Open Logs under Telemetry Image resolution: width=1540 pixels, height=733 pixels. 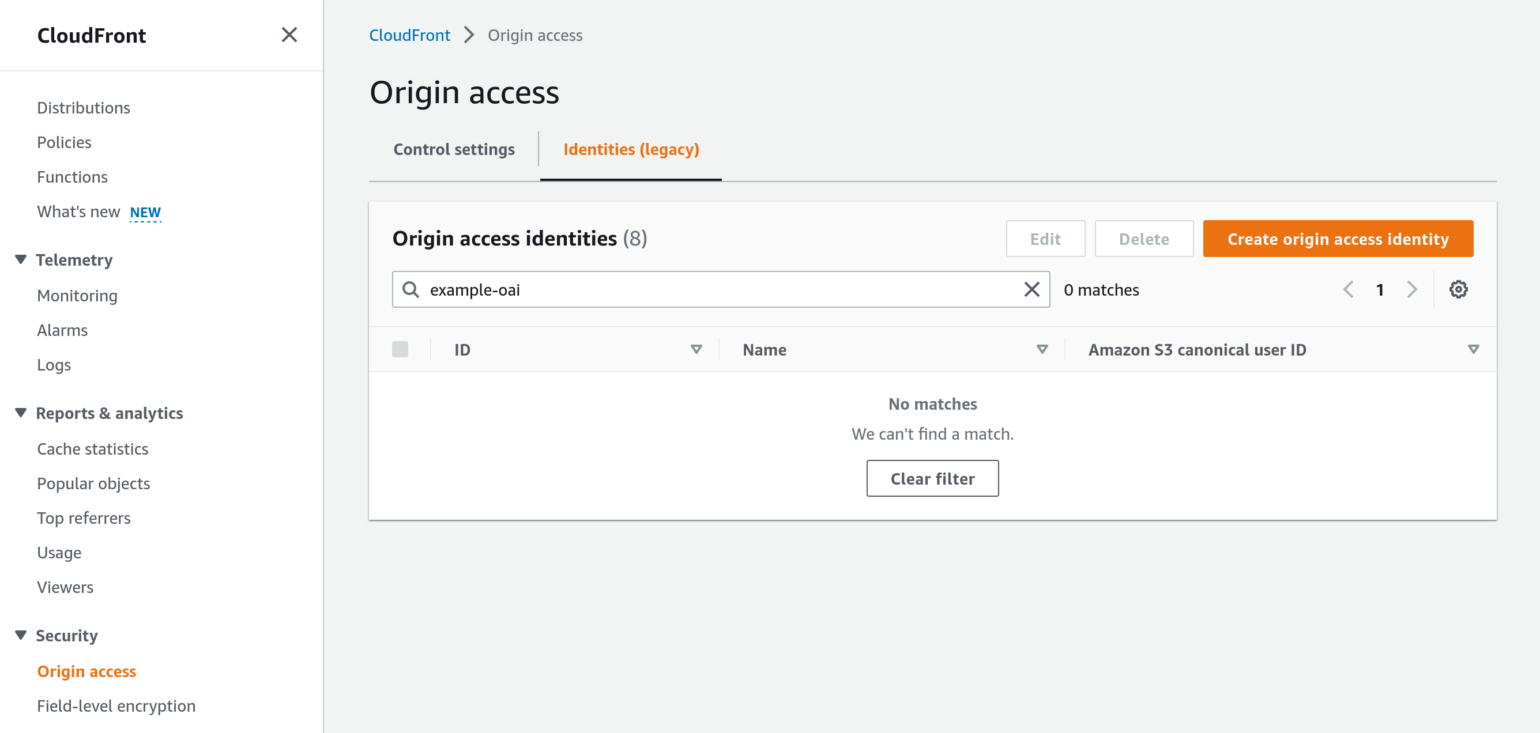pos(54,365)
